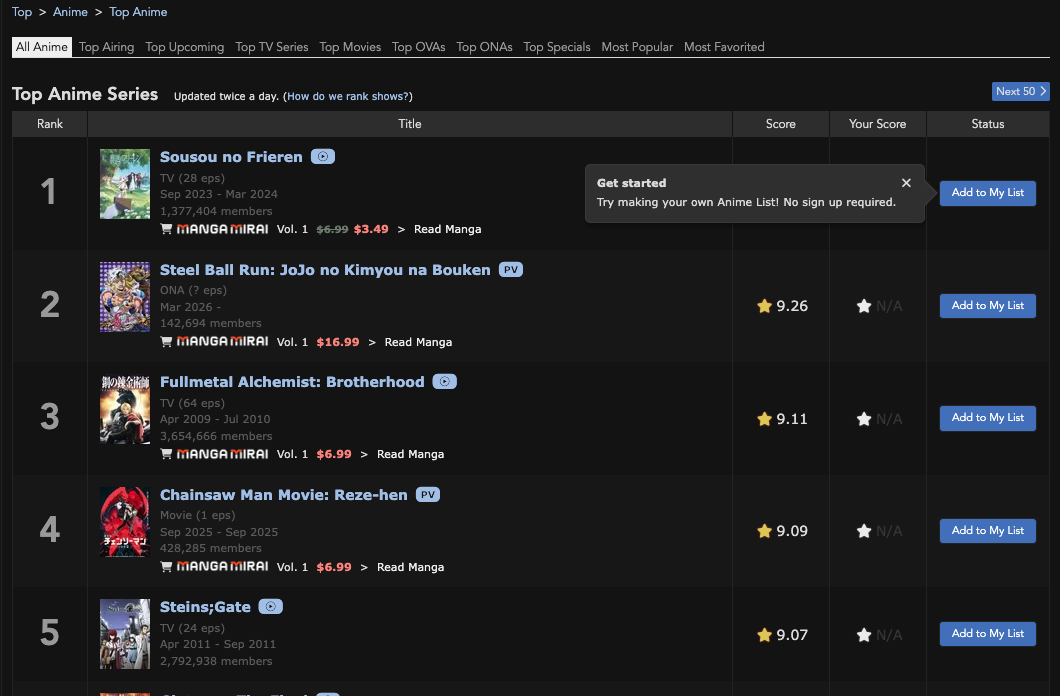Dismiss the Get started tooltip
Image resolution: width=1060 pixels, height=696 pixels.
(906, 183)
